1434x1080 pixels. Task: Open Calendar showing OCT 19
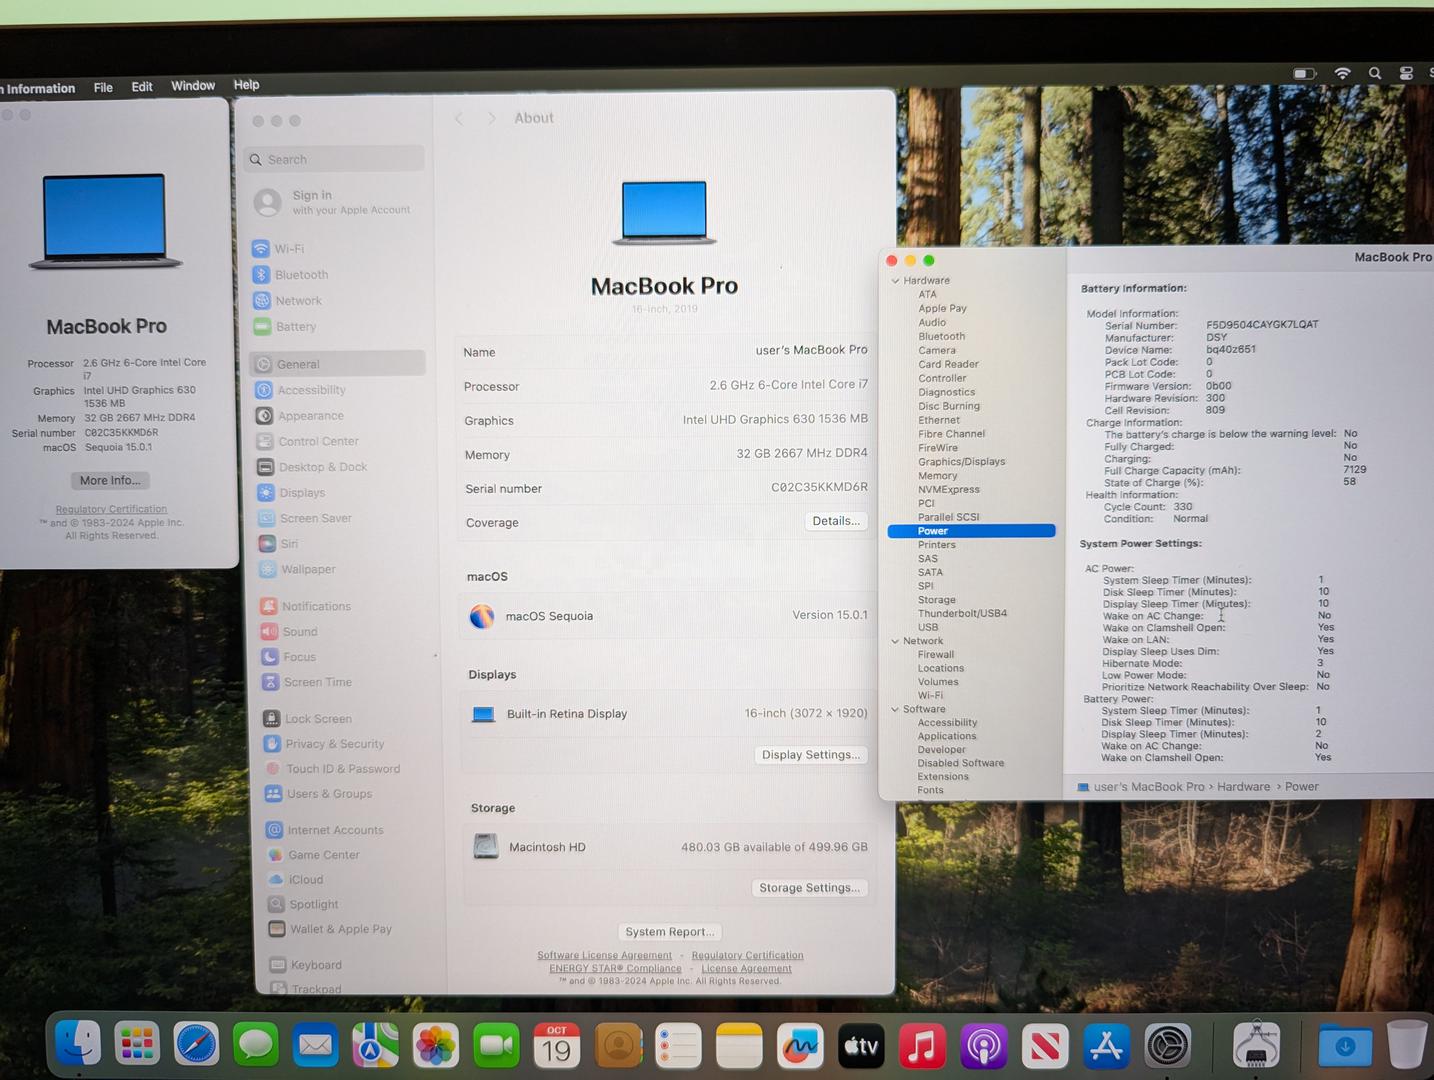(557, 1046)
